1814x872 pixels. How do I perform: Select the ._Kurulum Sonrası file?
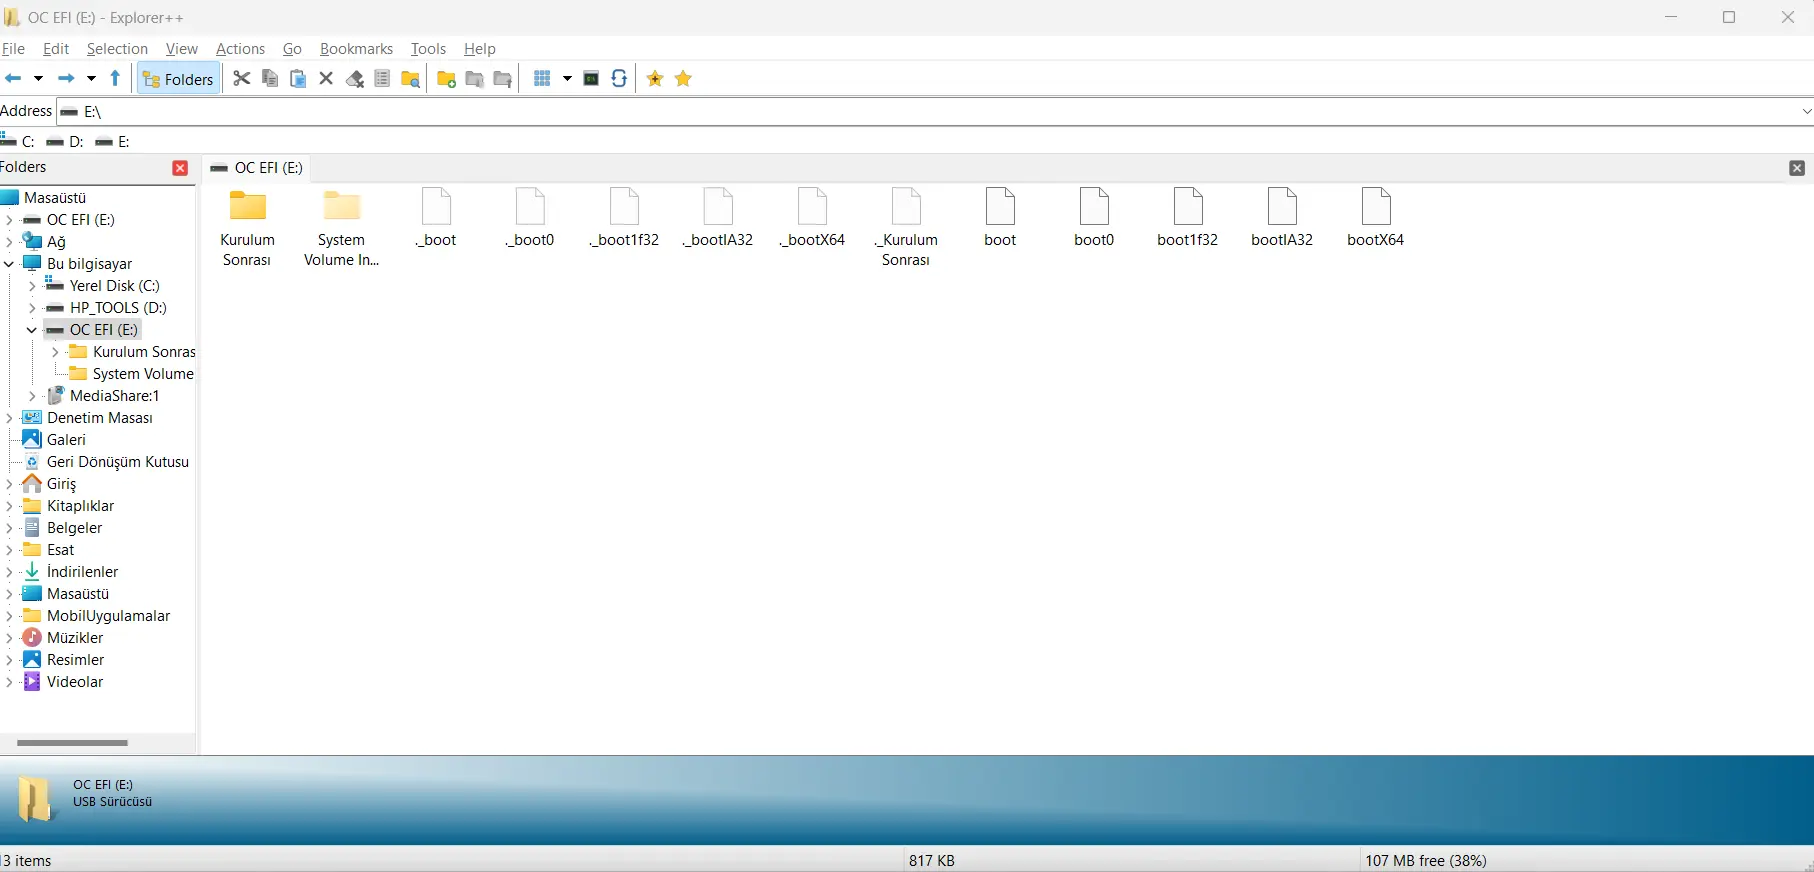[x=906, y=228]
